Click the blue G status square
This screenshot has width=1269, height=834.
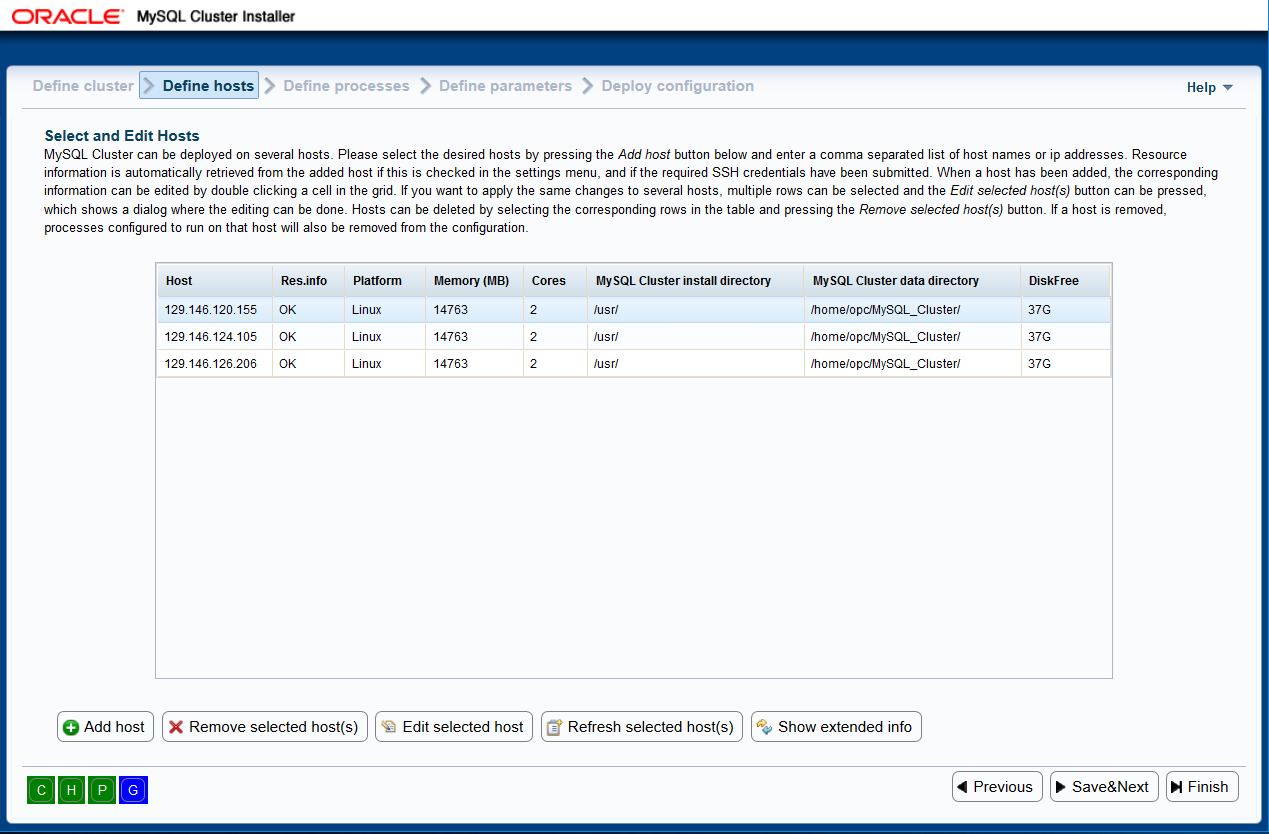point(133,790)
